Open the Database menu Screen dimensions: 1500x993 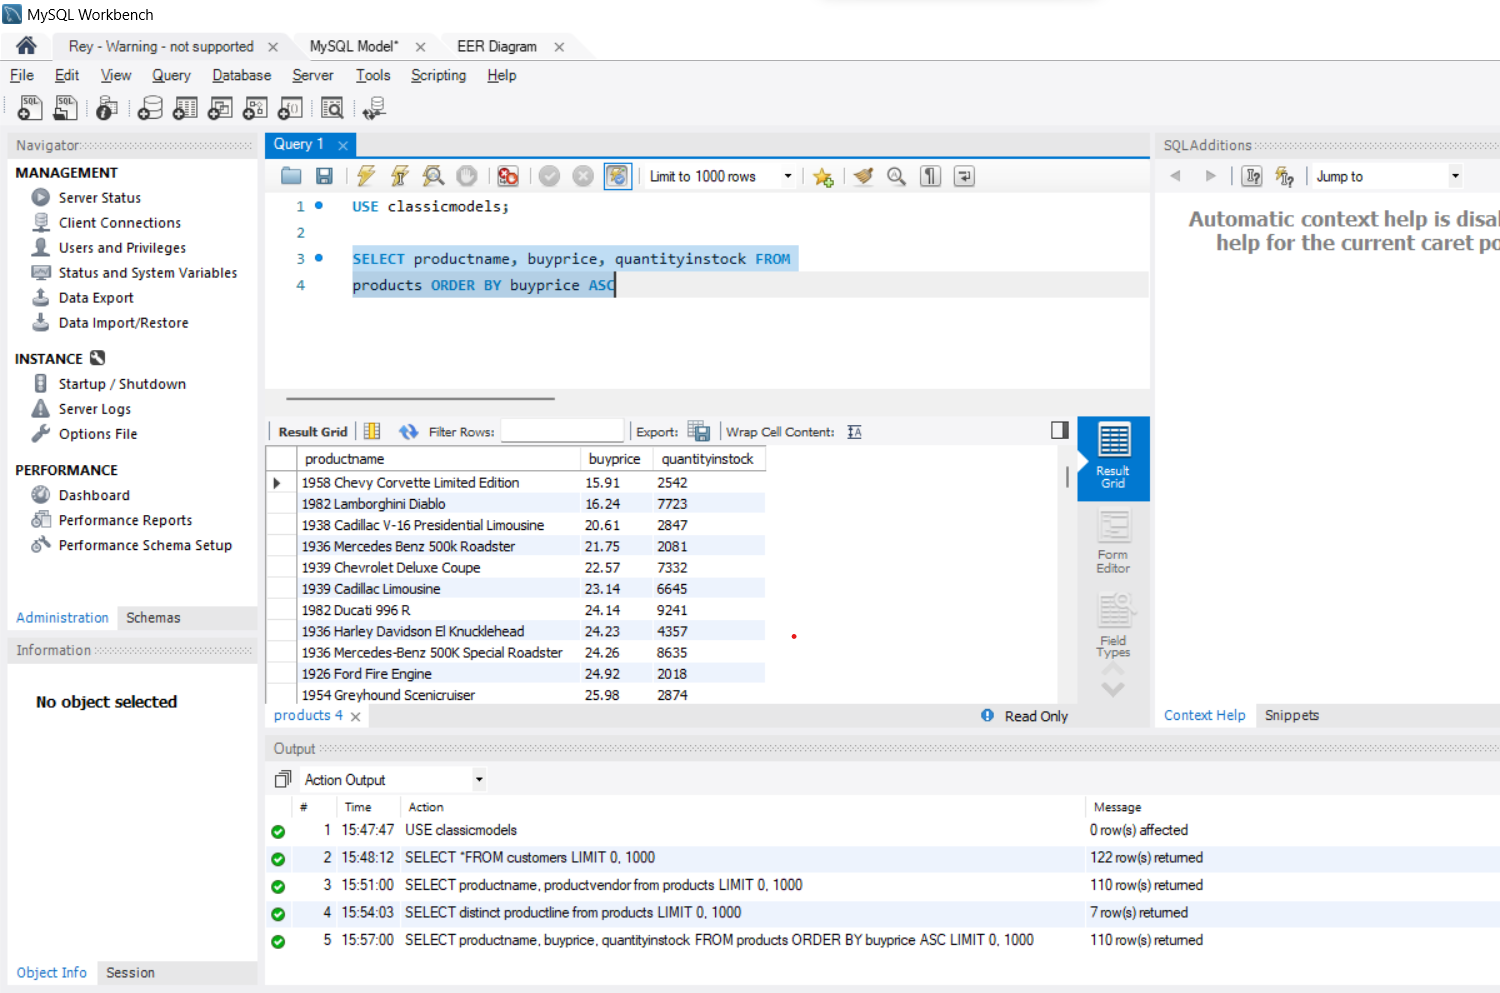coord(241,75)
